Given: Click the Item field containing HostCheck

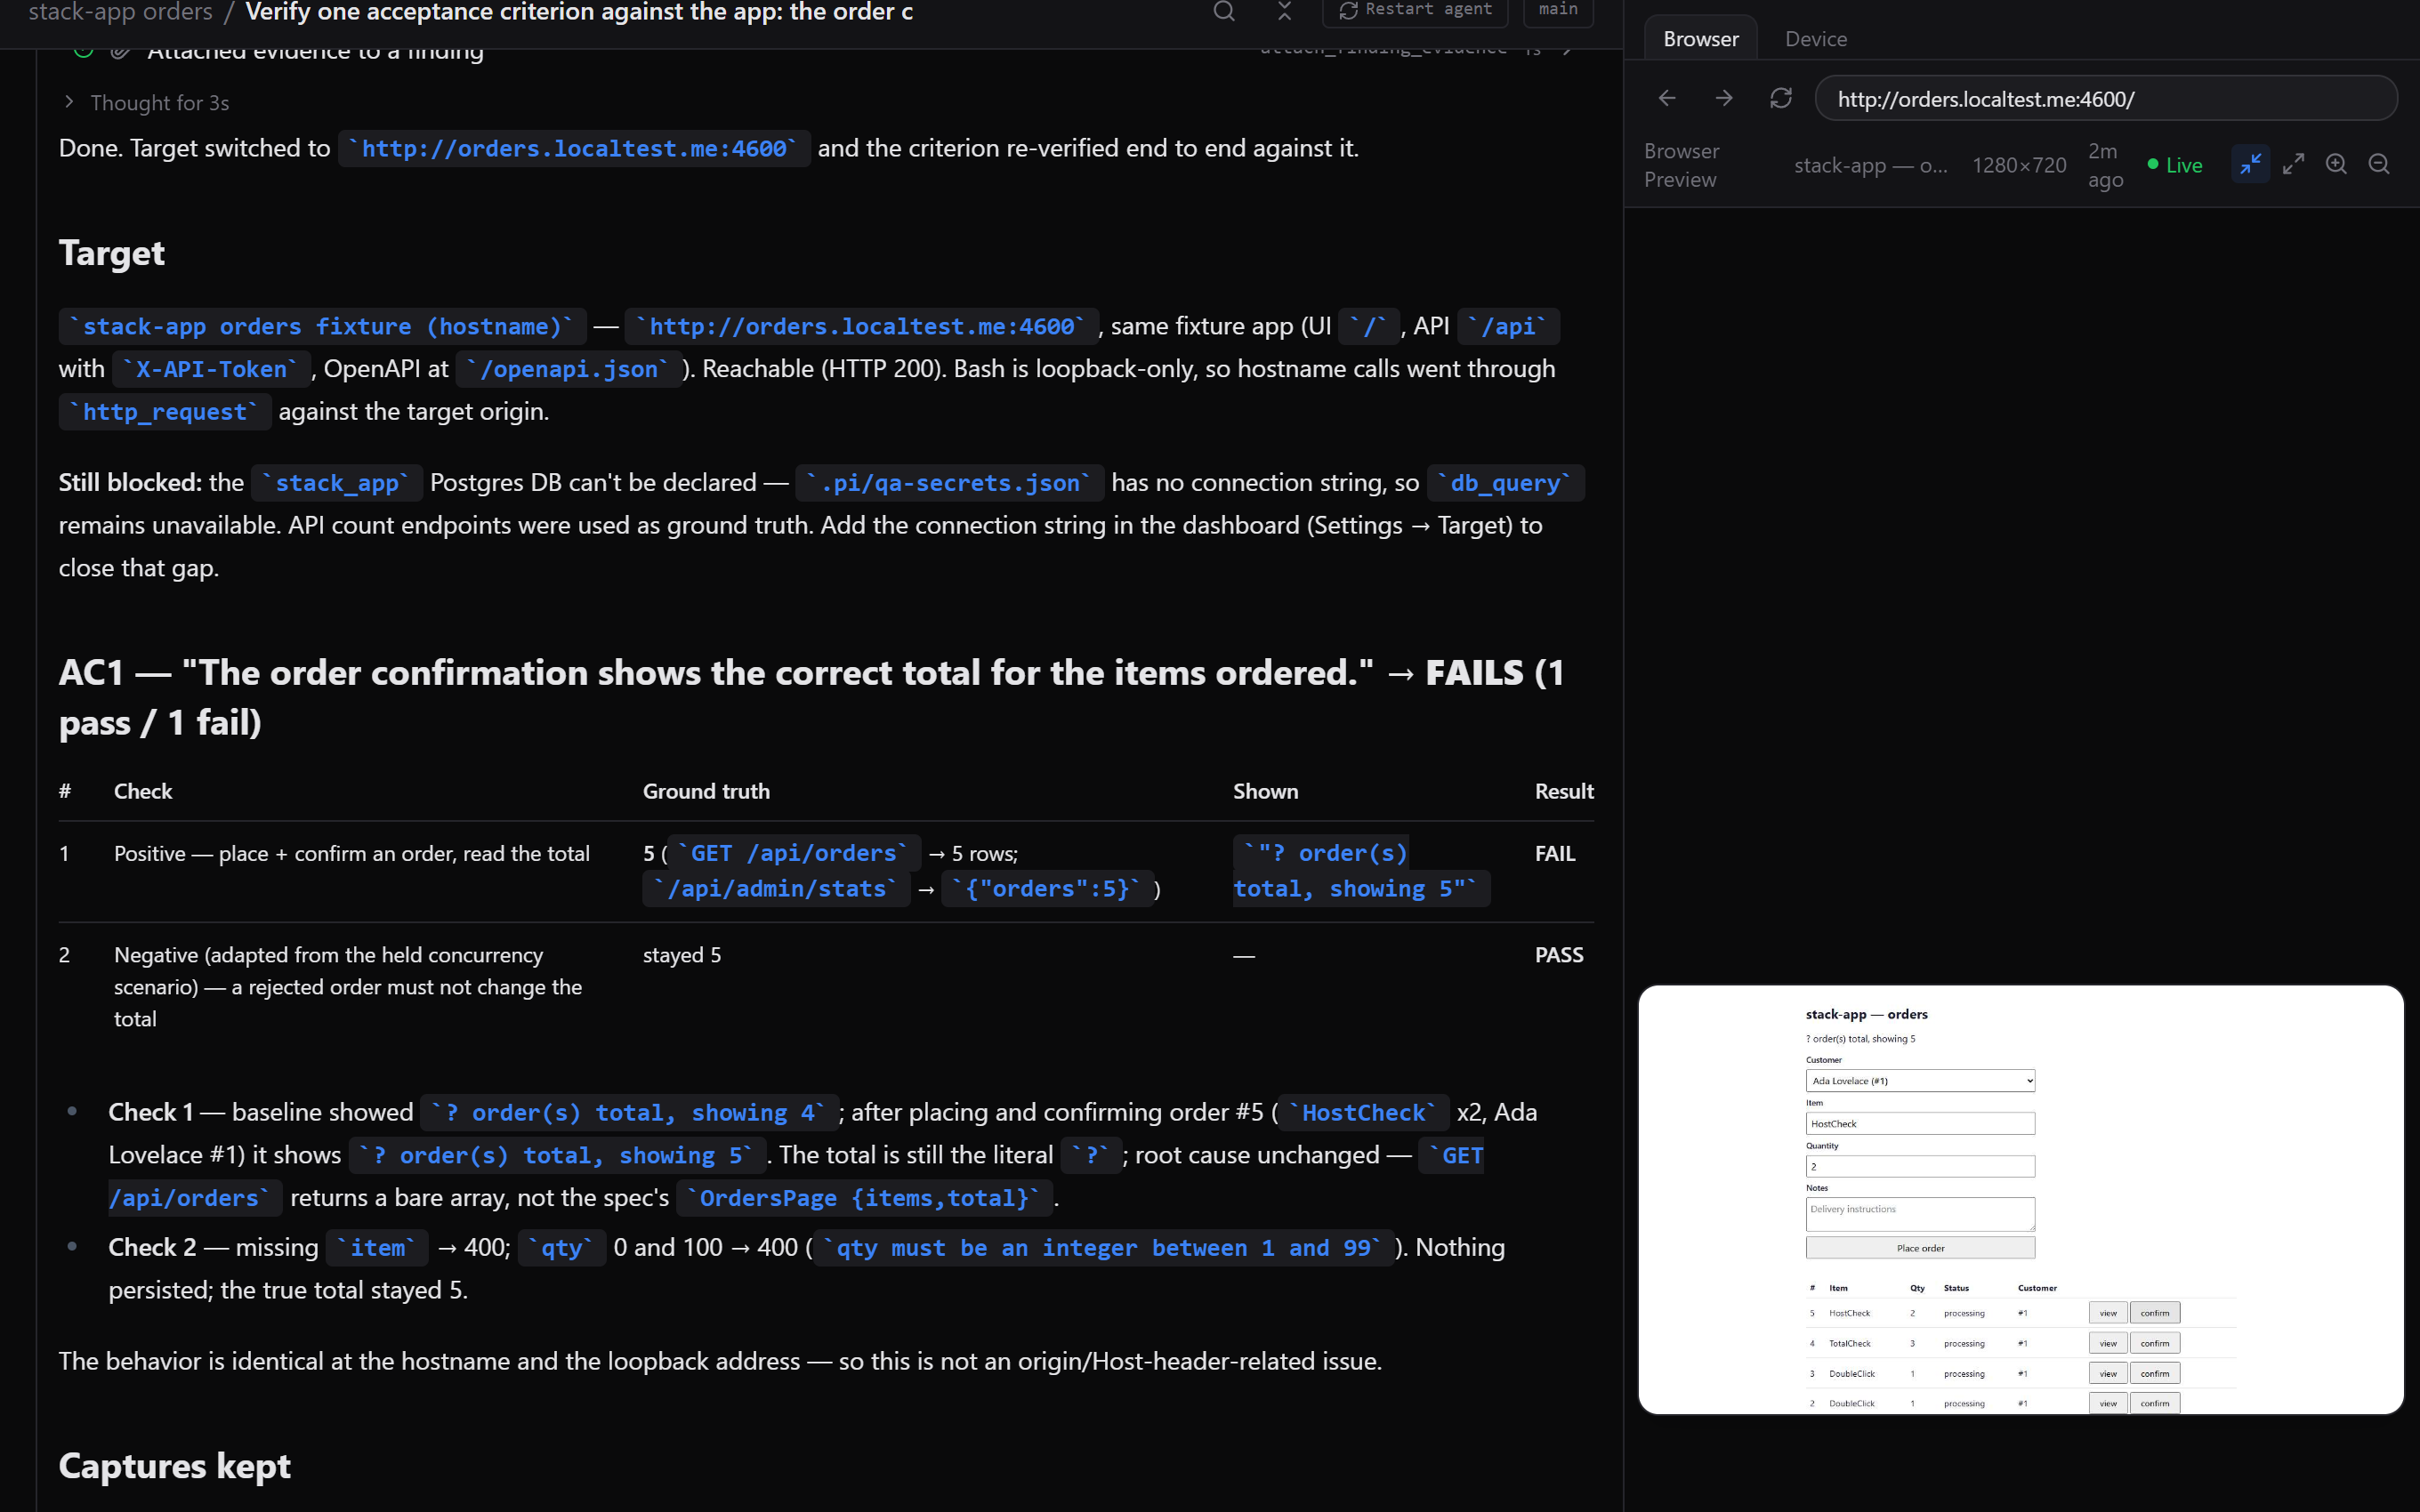Looking at the screenshot, I should 1920,1124.
